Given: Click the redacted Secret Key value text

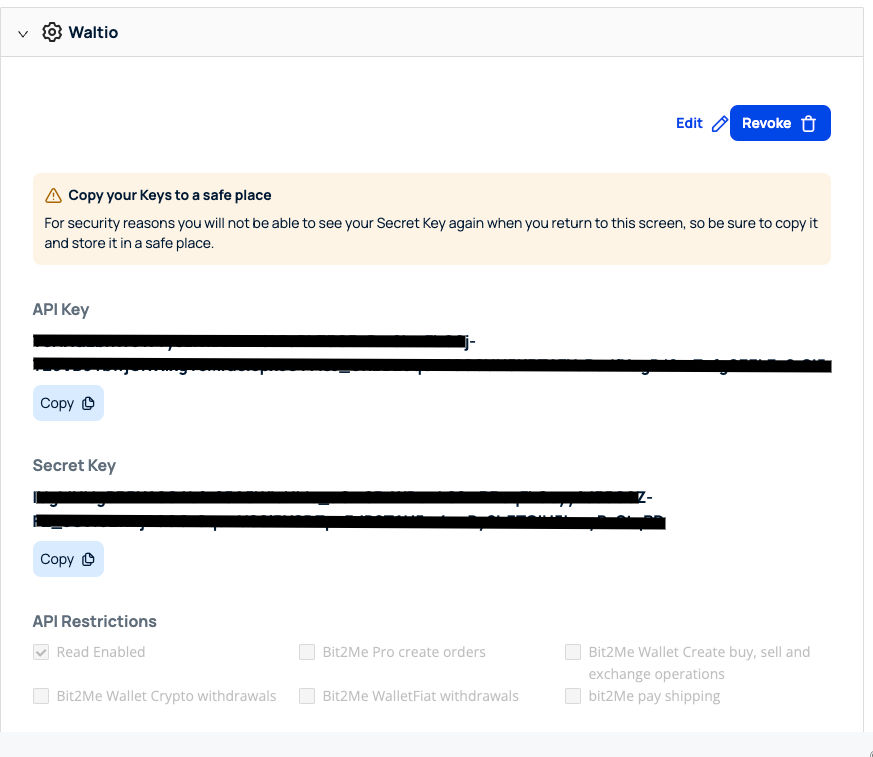Looking at the screenshot, I should tap(345, 509).
